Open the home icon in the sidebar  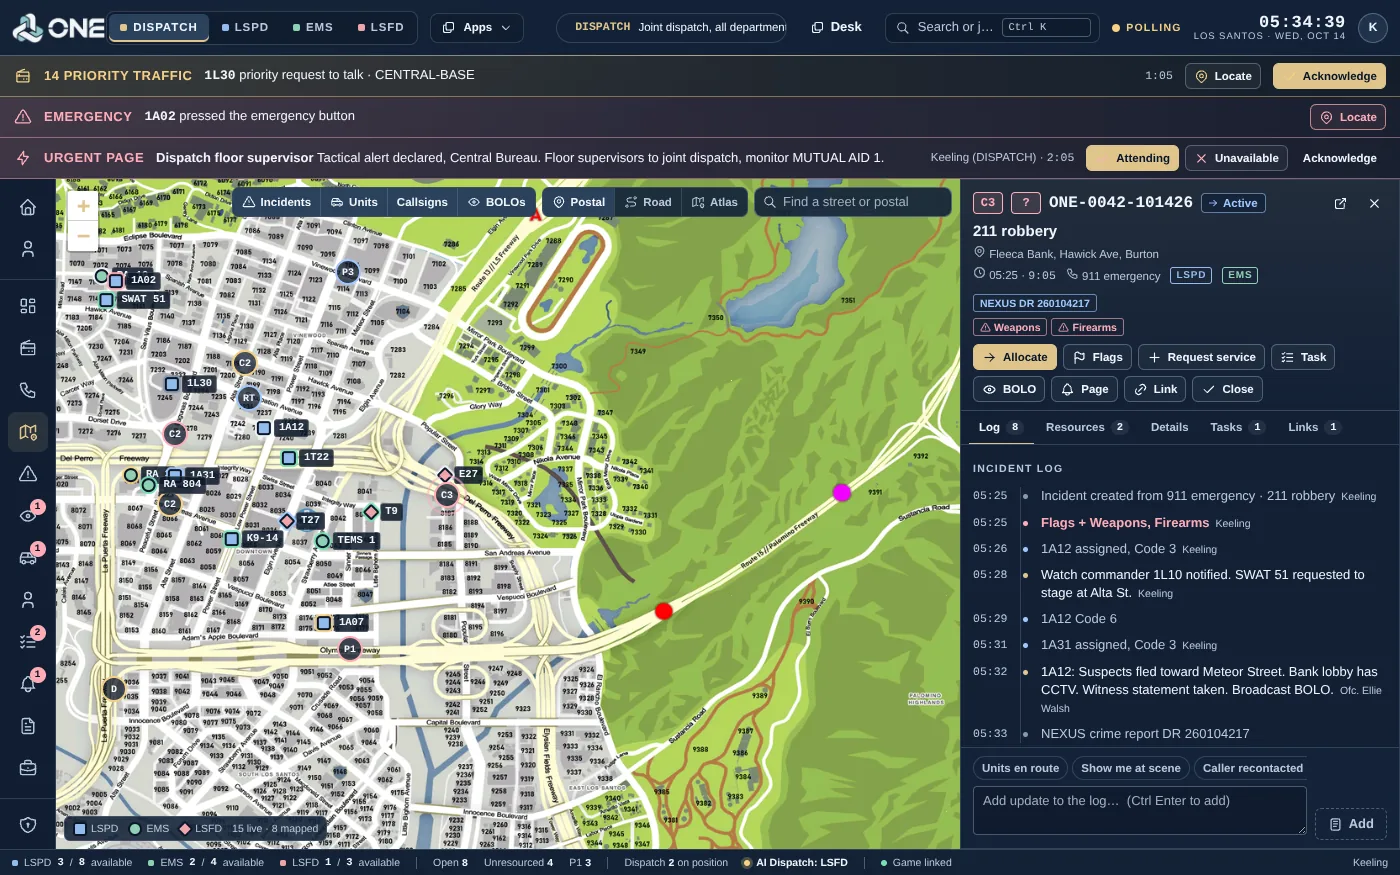(x=28, y=207)
